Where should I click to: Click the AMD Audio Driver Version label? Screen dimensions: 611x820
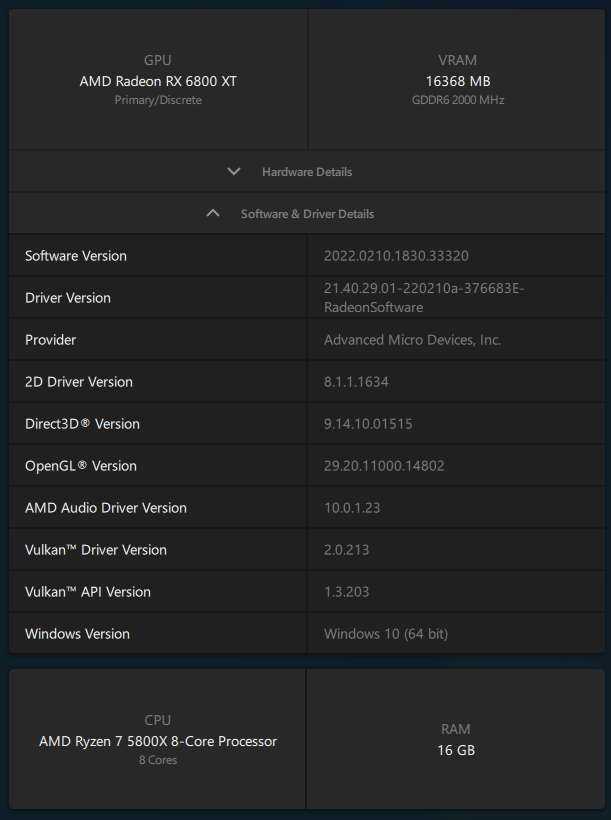(106, 508)
